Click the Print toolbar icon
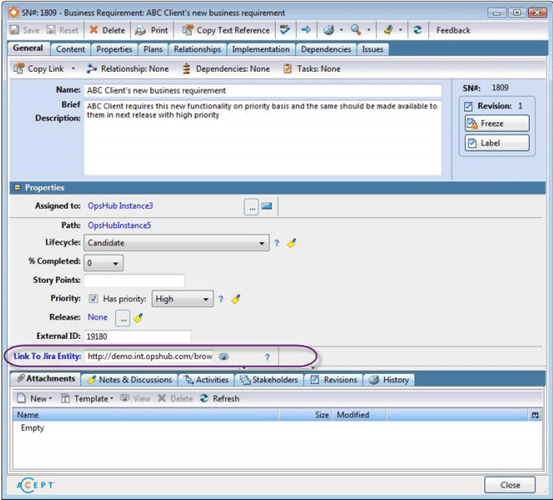Image resolution: width=553 pixels, height=500 pixels. click(x=140, y=30)
